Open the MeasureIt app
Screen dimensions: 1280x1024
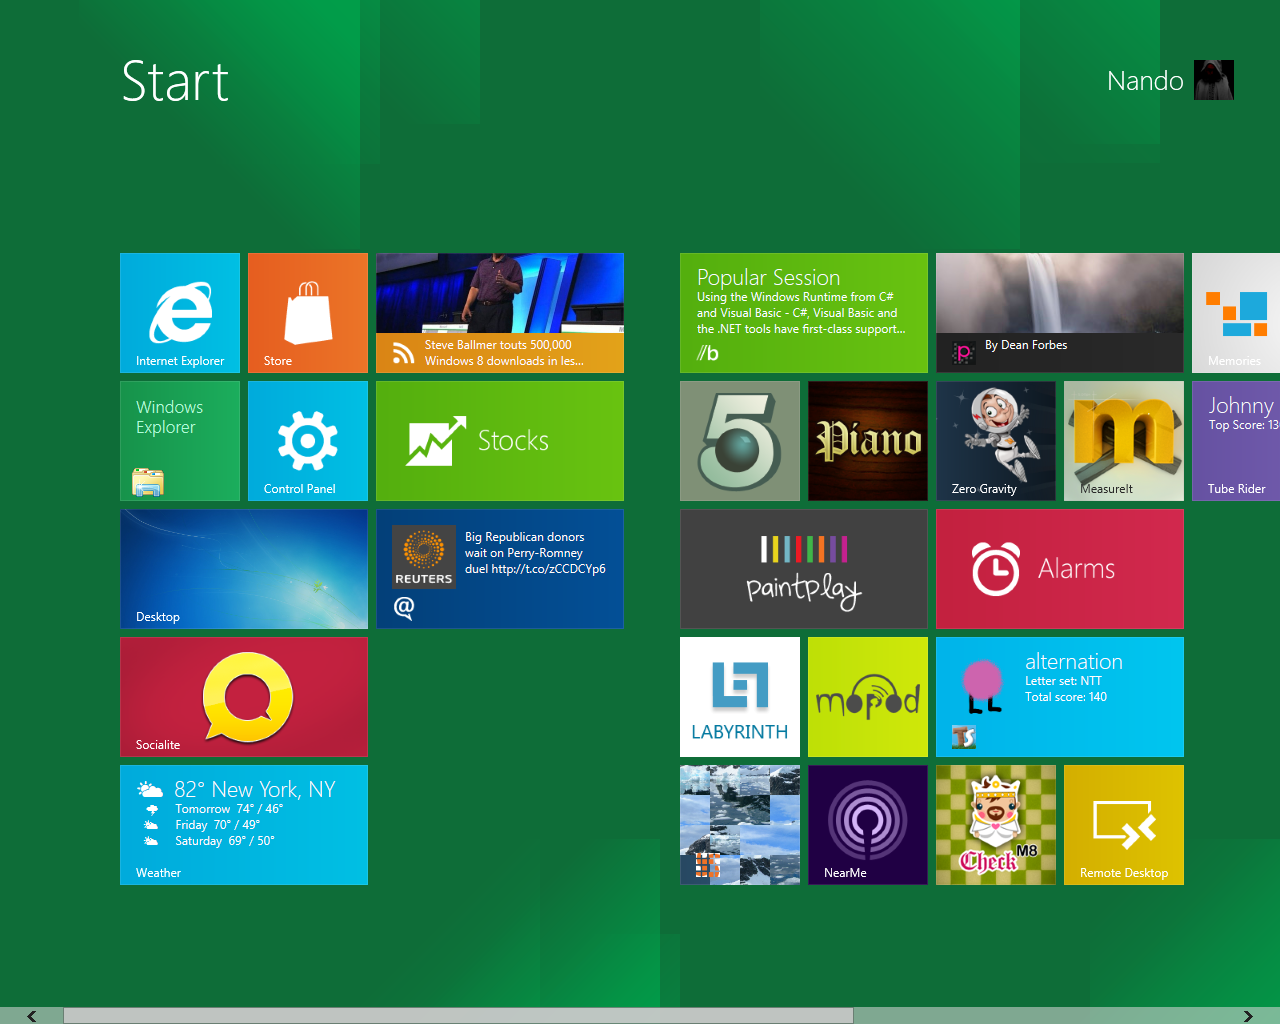1123,441
